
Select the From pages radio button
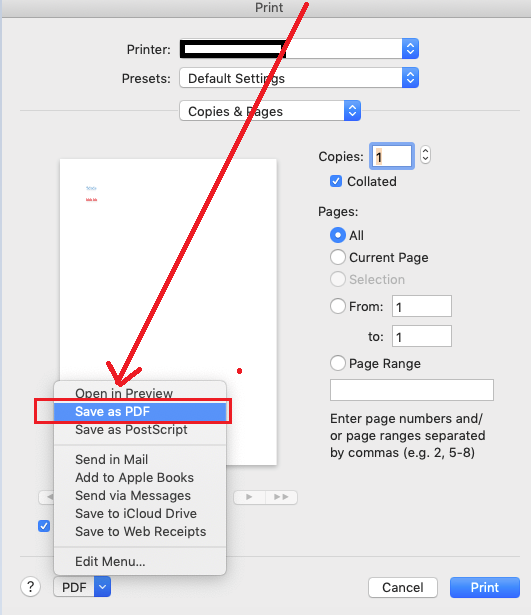(338, 306)
